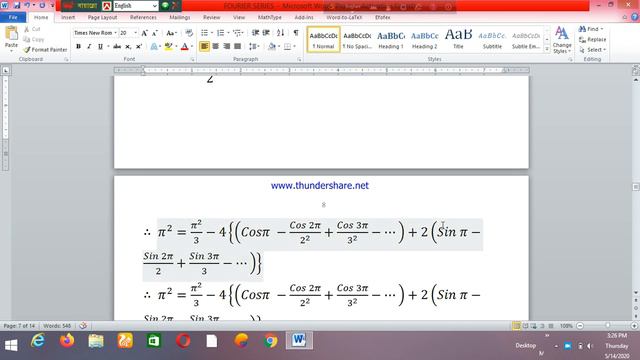Click the Replace command
The height and width of the screenshot is (360, 640).
click(x=592, y=40)
